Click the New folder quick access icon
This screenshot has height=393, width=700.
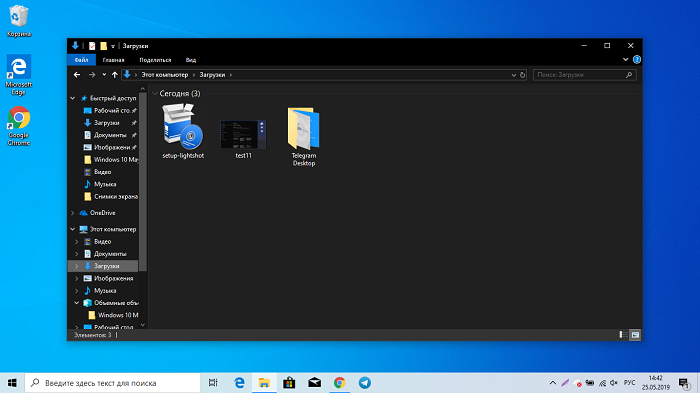tap(103, 46)
